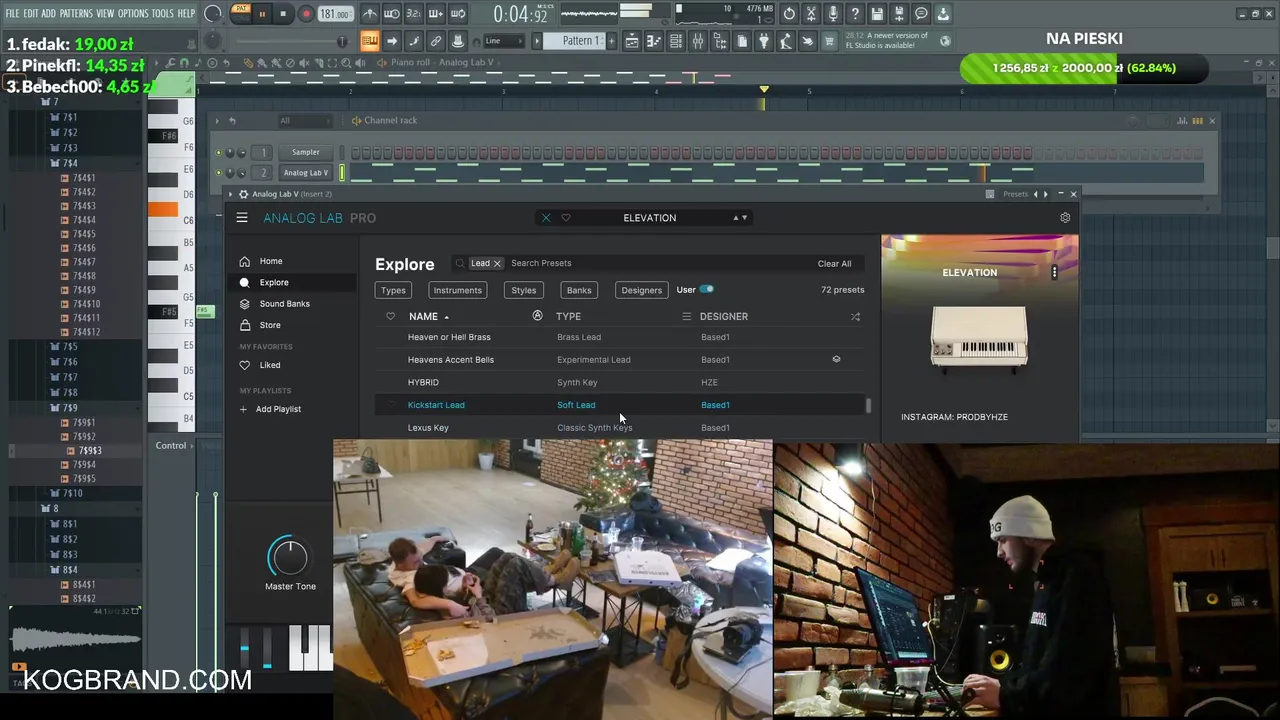1280x720 pixels.
Task: Click the record button in transport
Action: (306, 13)
